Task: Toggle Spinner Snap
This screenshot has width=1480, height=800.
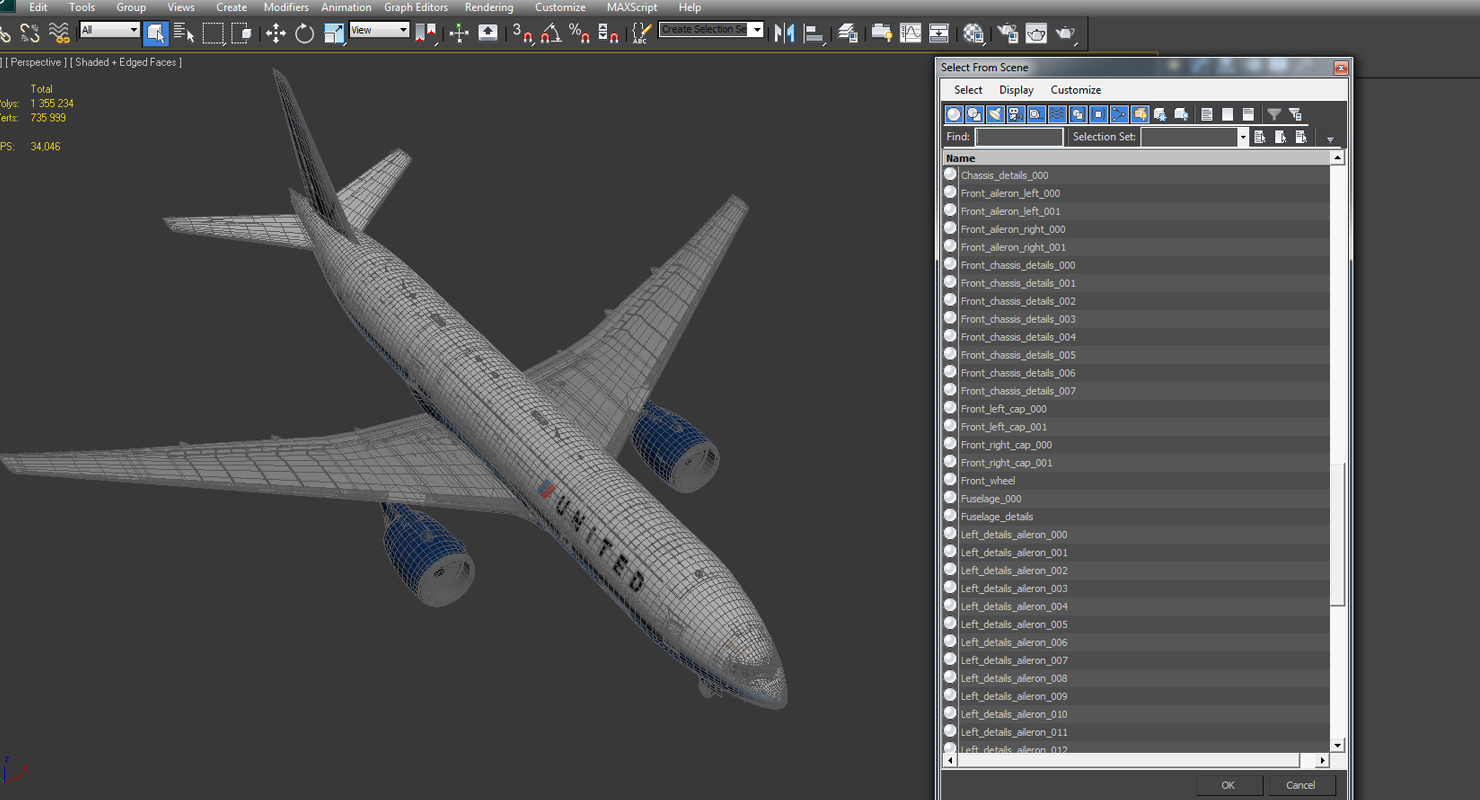Action: [x=608, y=33]
